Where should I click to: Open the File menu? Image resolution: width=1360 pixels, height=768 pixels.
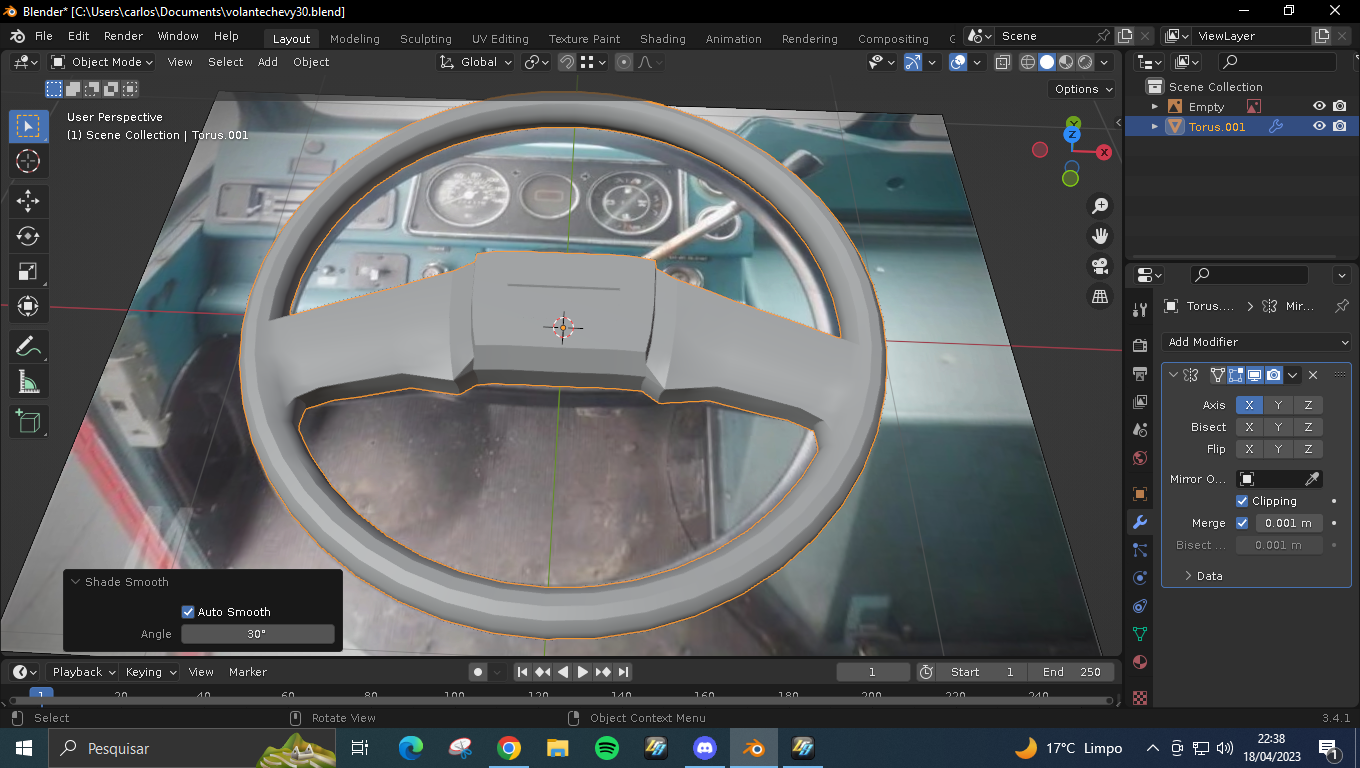pyautogui.click(x=44, y=36)
